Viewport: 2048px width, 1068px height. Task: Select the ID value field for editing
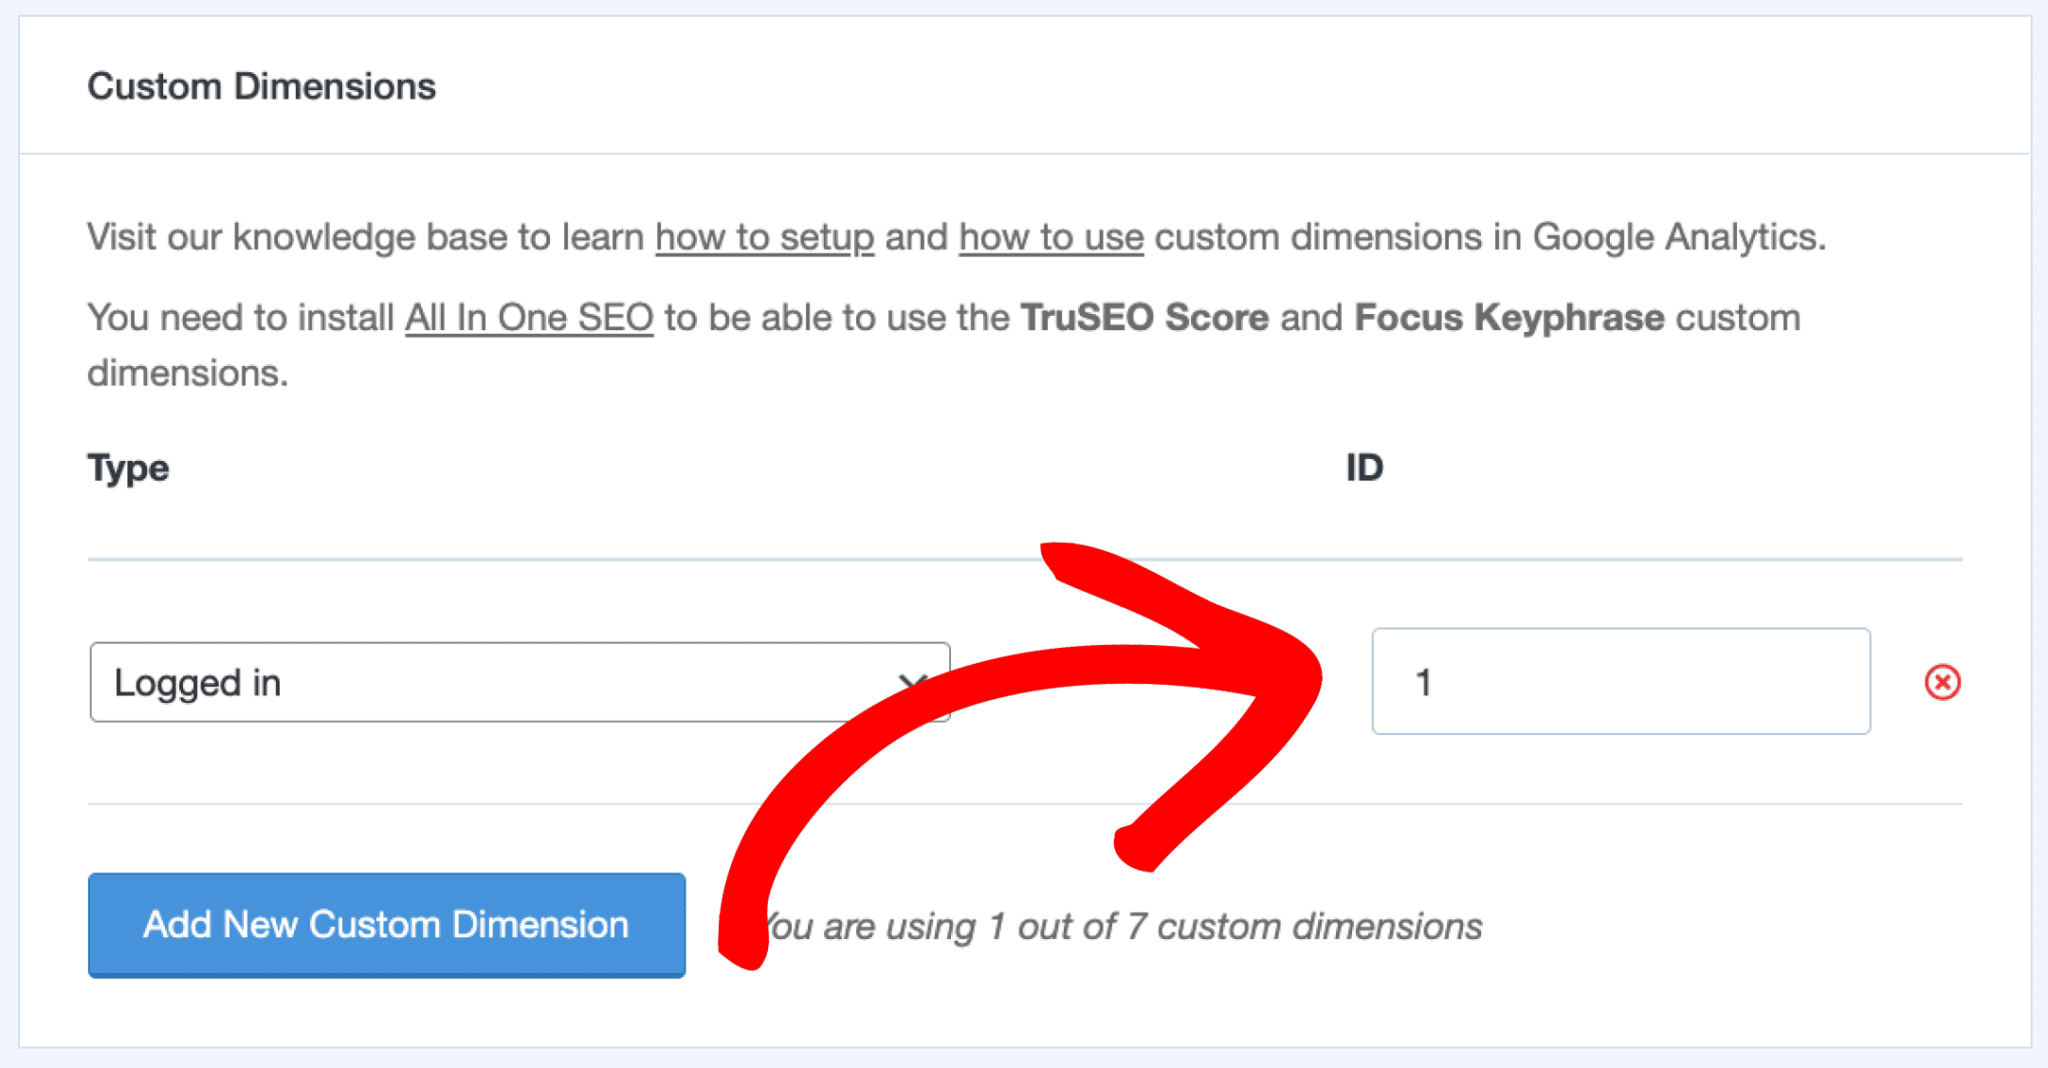(x=1620, y=682)
